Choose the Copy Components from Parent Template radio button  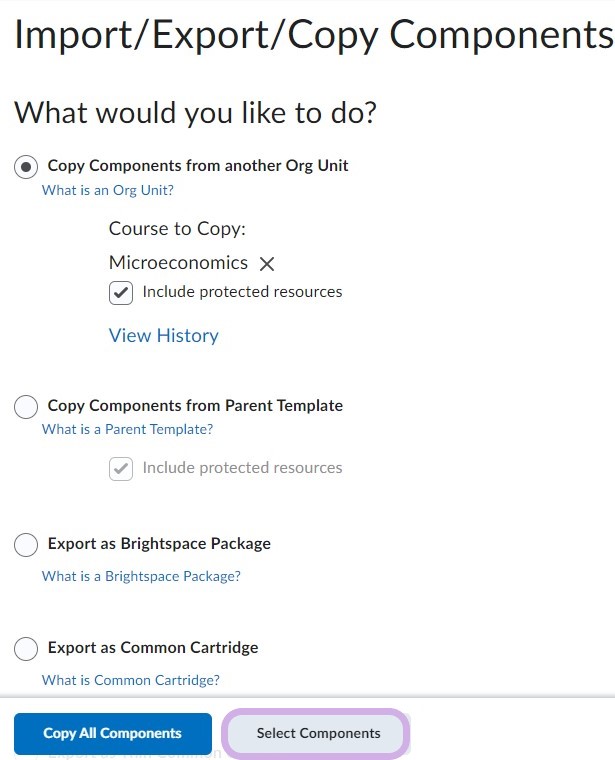point(27,407)
